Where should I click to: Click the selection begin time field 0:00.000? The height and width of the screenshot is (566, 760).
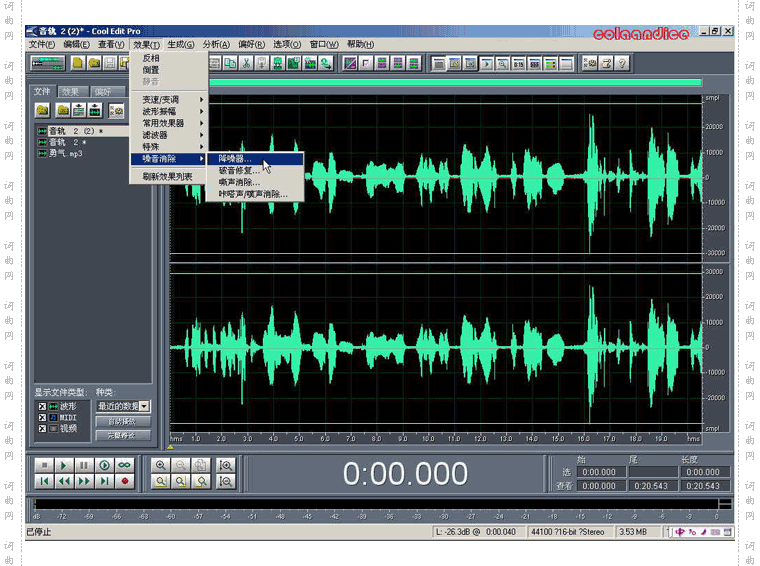(x=600, y=472)
